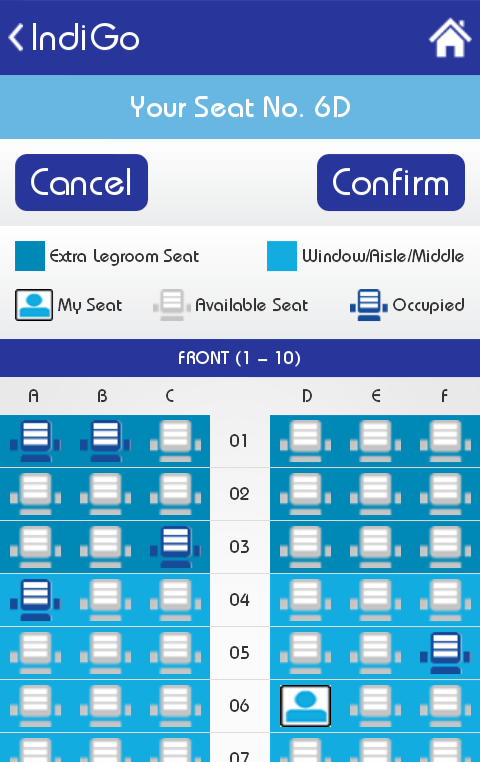
Task: Tap column D header label
Action: (x=307, y=396)
